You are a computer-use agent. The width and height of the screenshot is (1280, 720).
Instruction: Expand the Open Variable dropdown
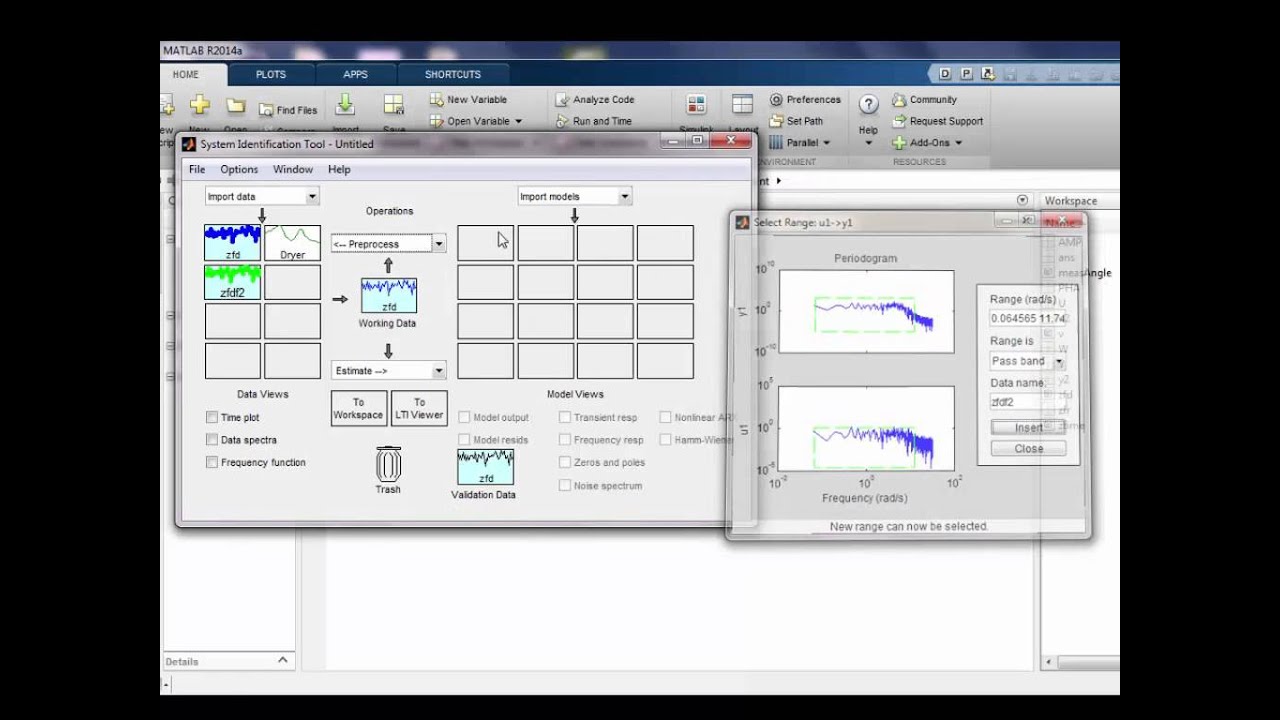[518, 121]
